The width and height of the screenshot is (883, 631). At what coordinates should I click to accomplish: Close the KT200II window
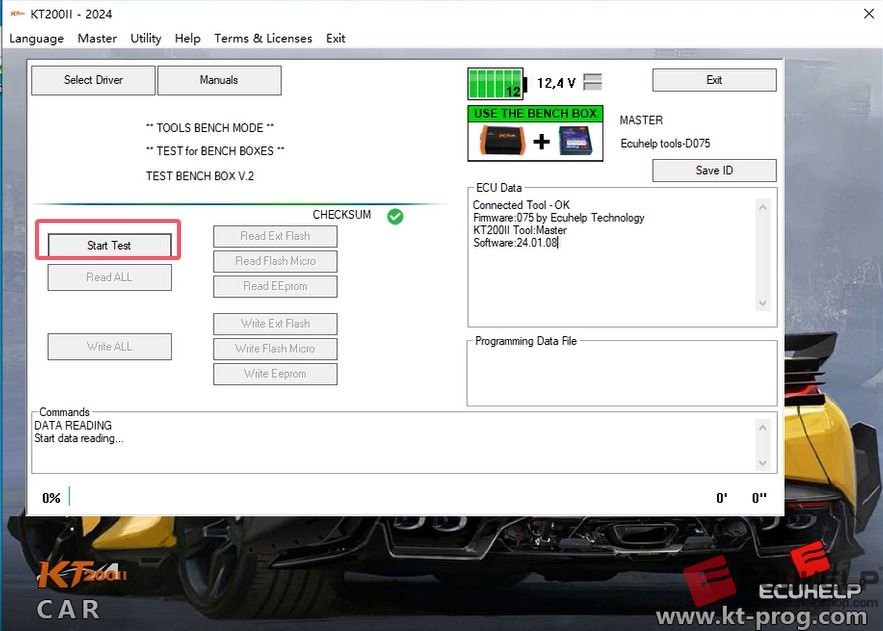pos(869,14)
